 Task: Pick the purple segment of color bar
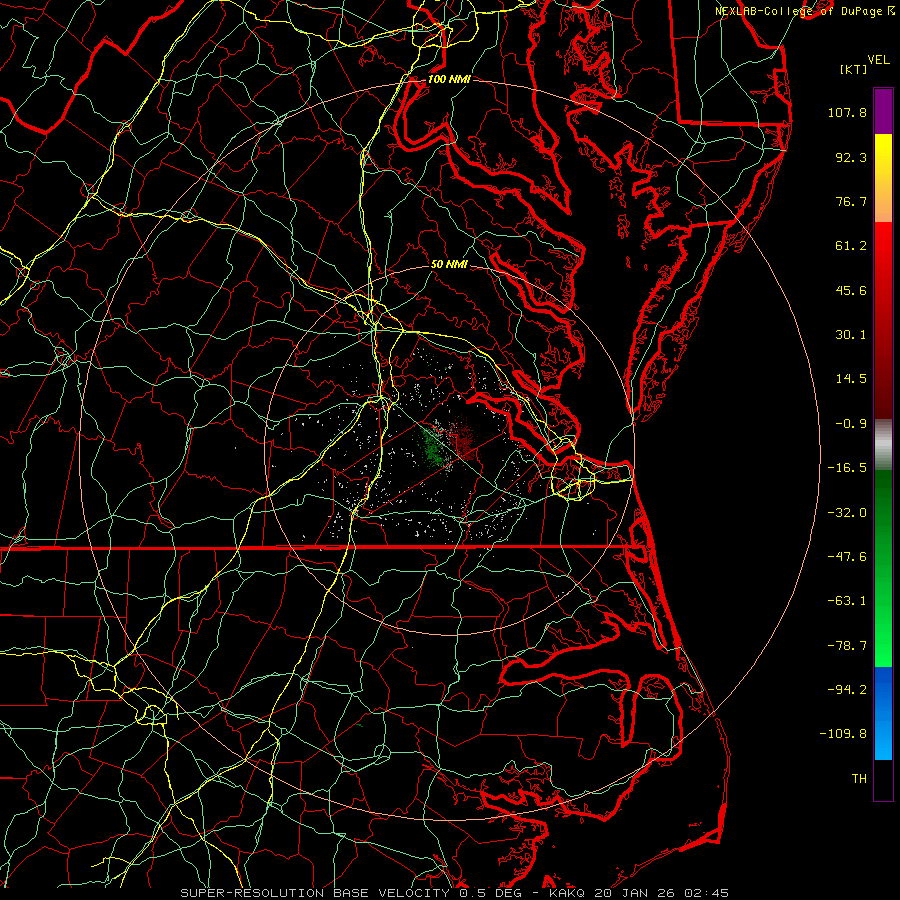883,111
